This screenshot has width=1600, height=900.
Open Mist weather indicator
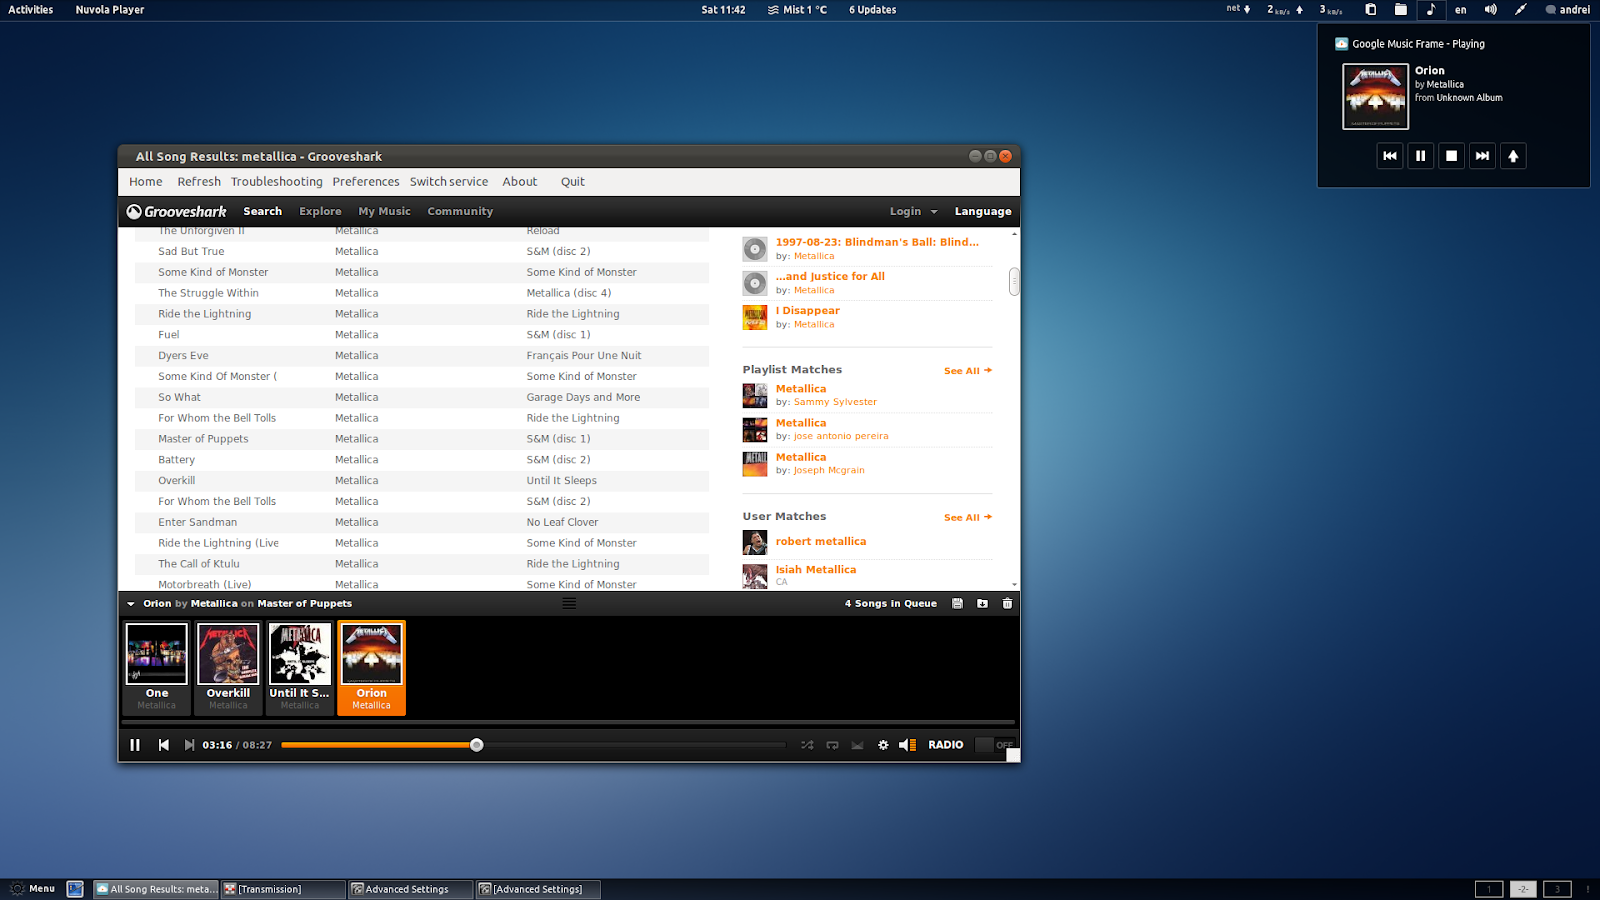(797, 10)
